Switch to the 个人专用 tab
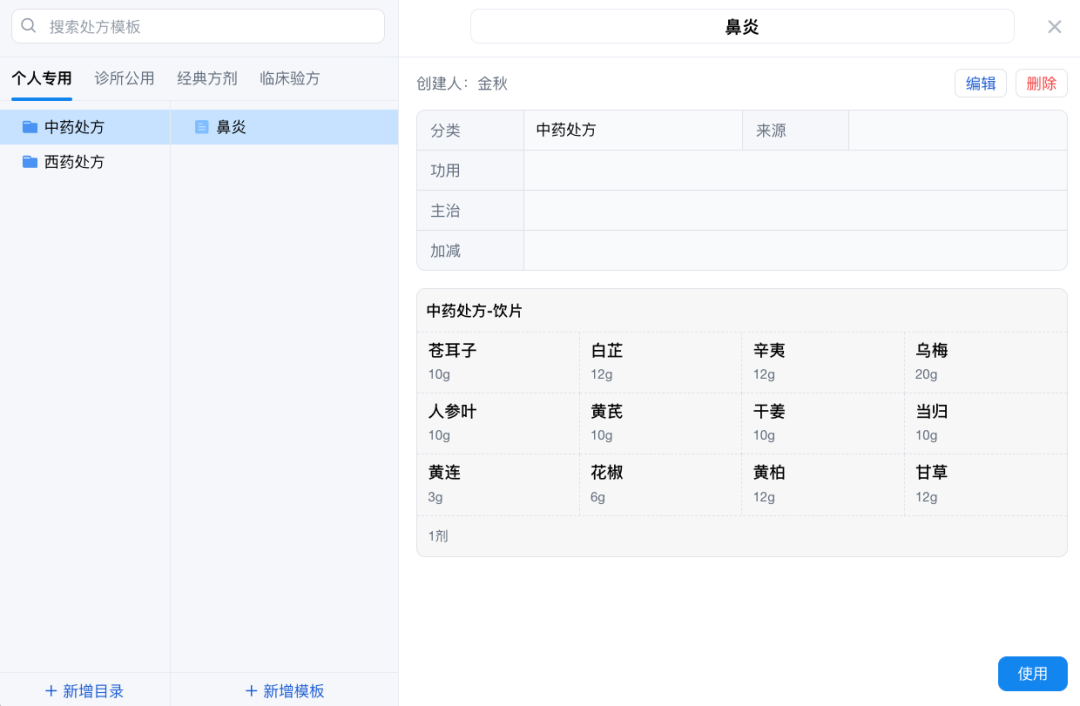Screen dimensions: 1080x706 point(42,78)
